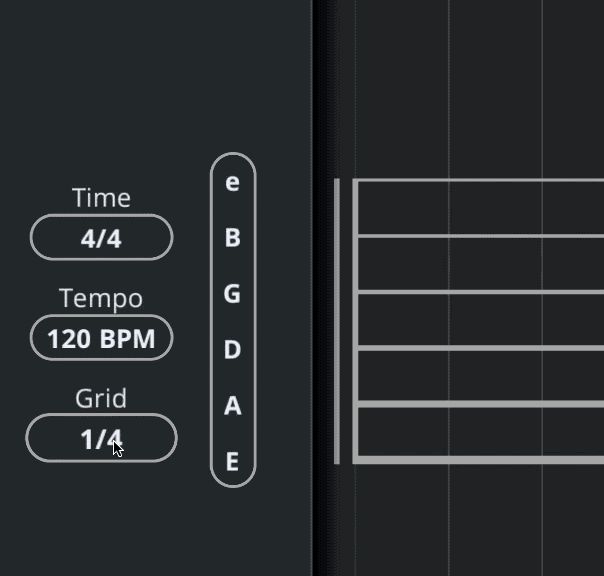Click the A string tuning label
This screenshot has width=604, height=576.
[x=232, y=406]
